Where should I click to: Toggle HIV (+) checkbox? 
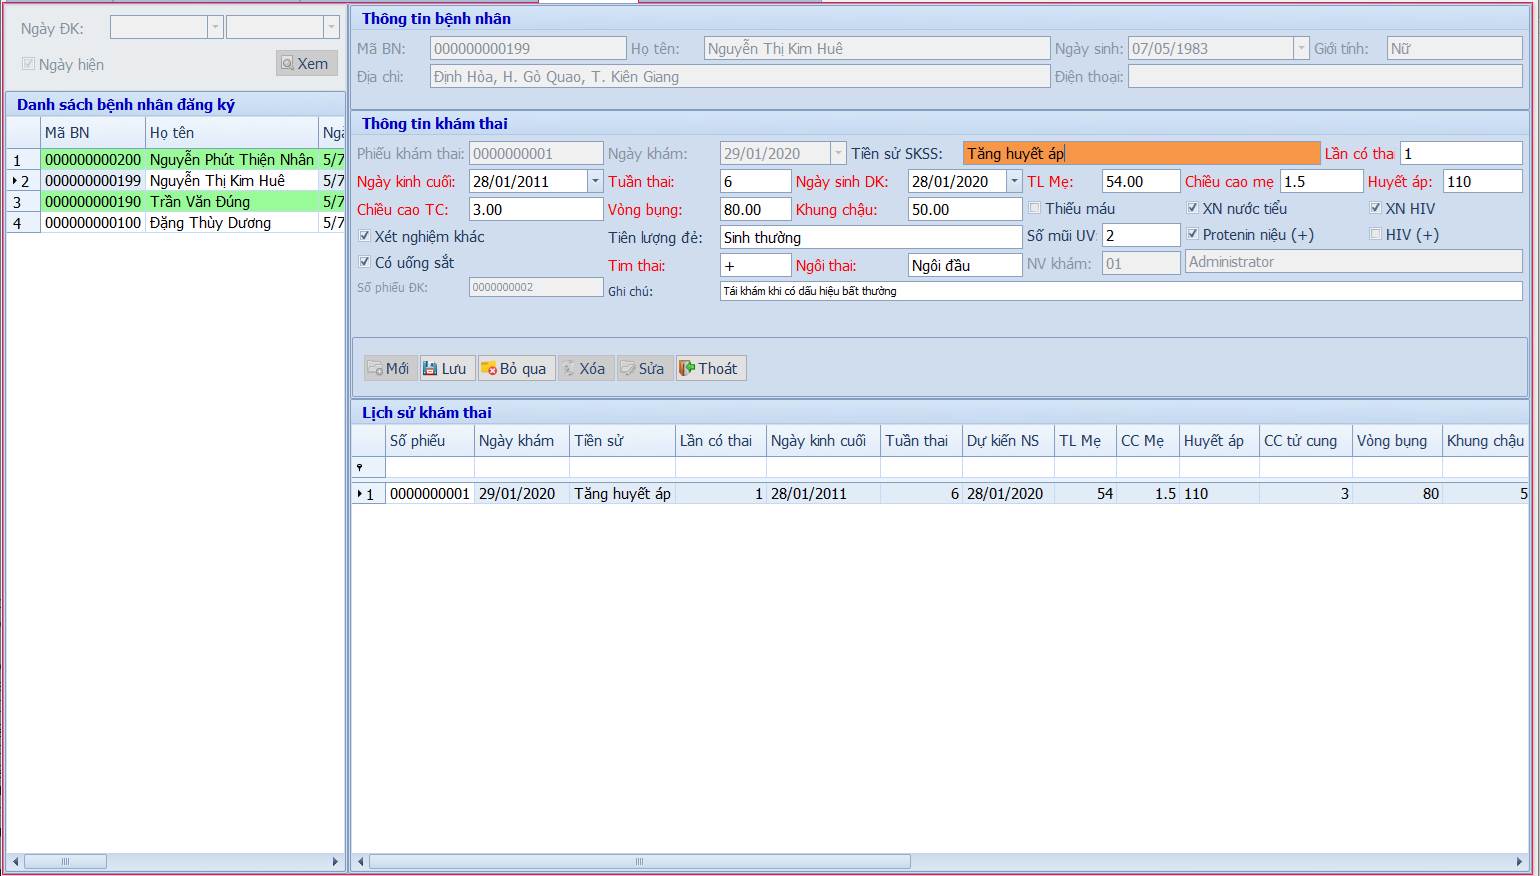pos(1376,234)
